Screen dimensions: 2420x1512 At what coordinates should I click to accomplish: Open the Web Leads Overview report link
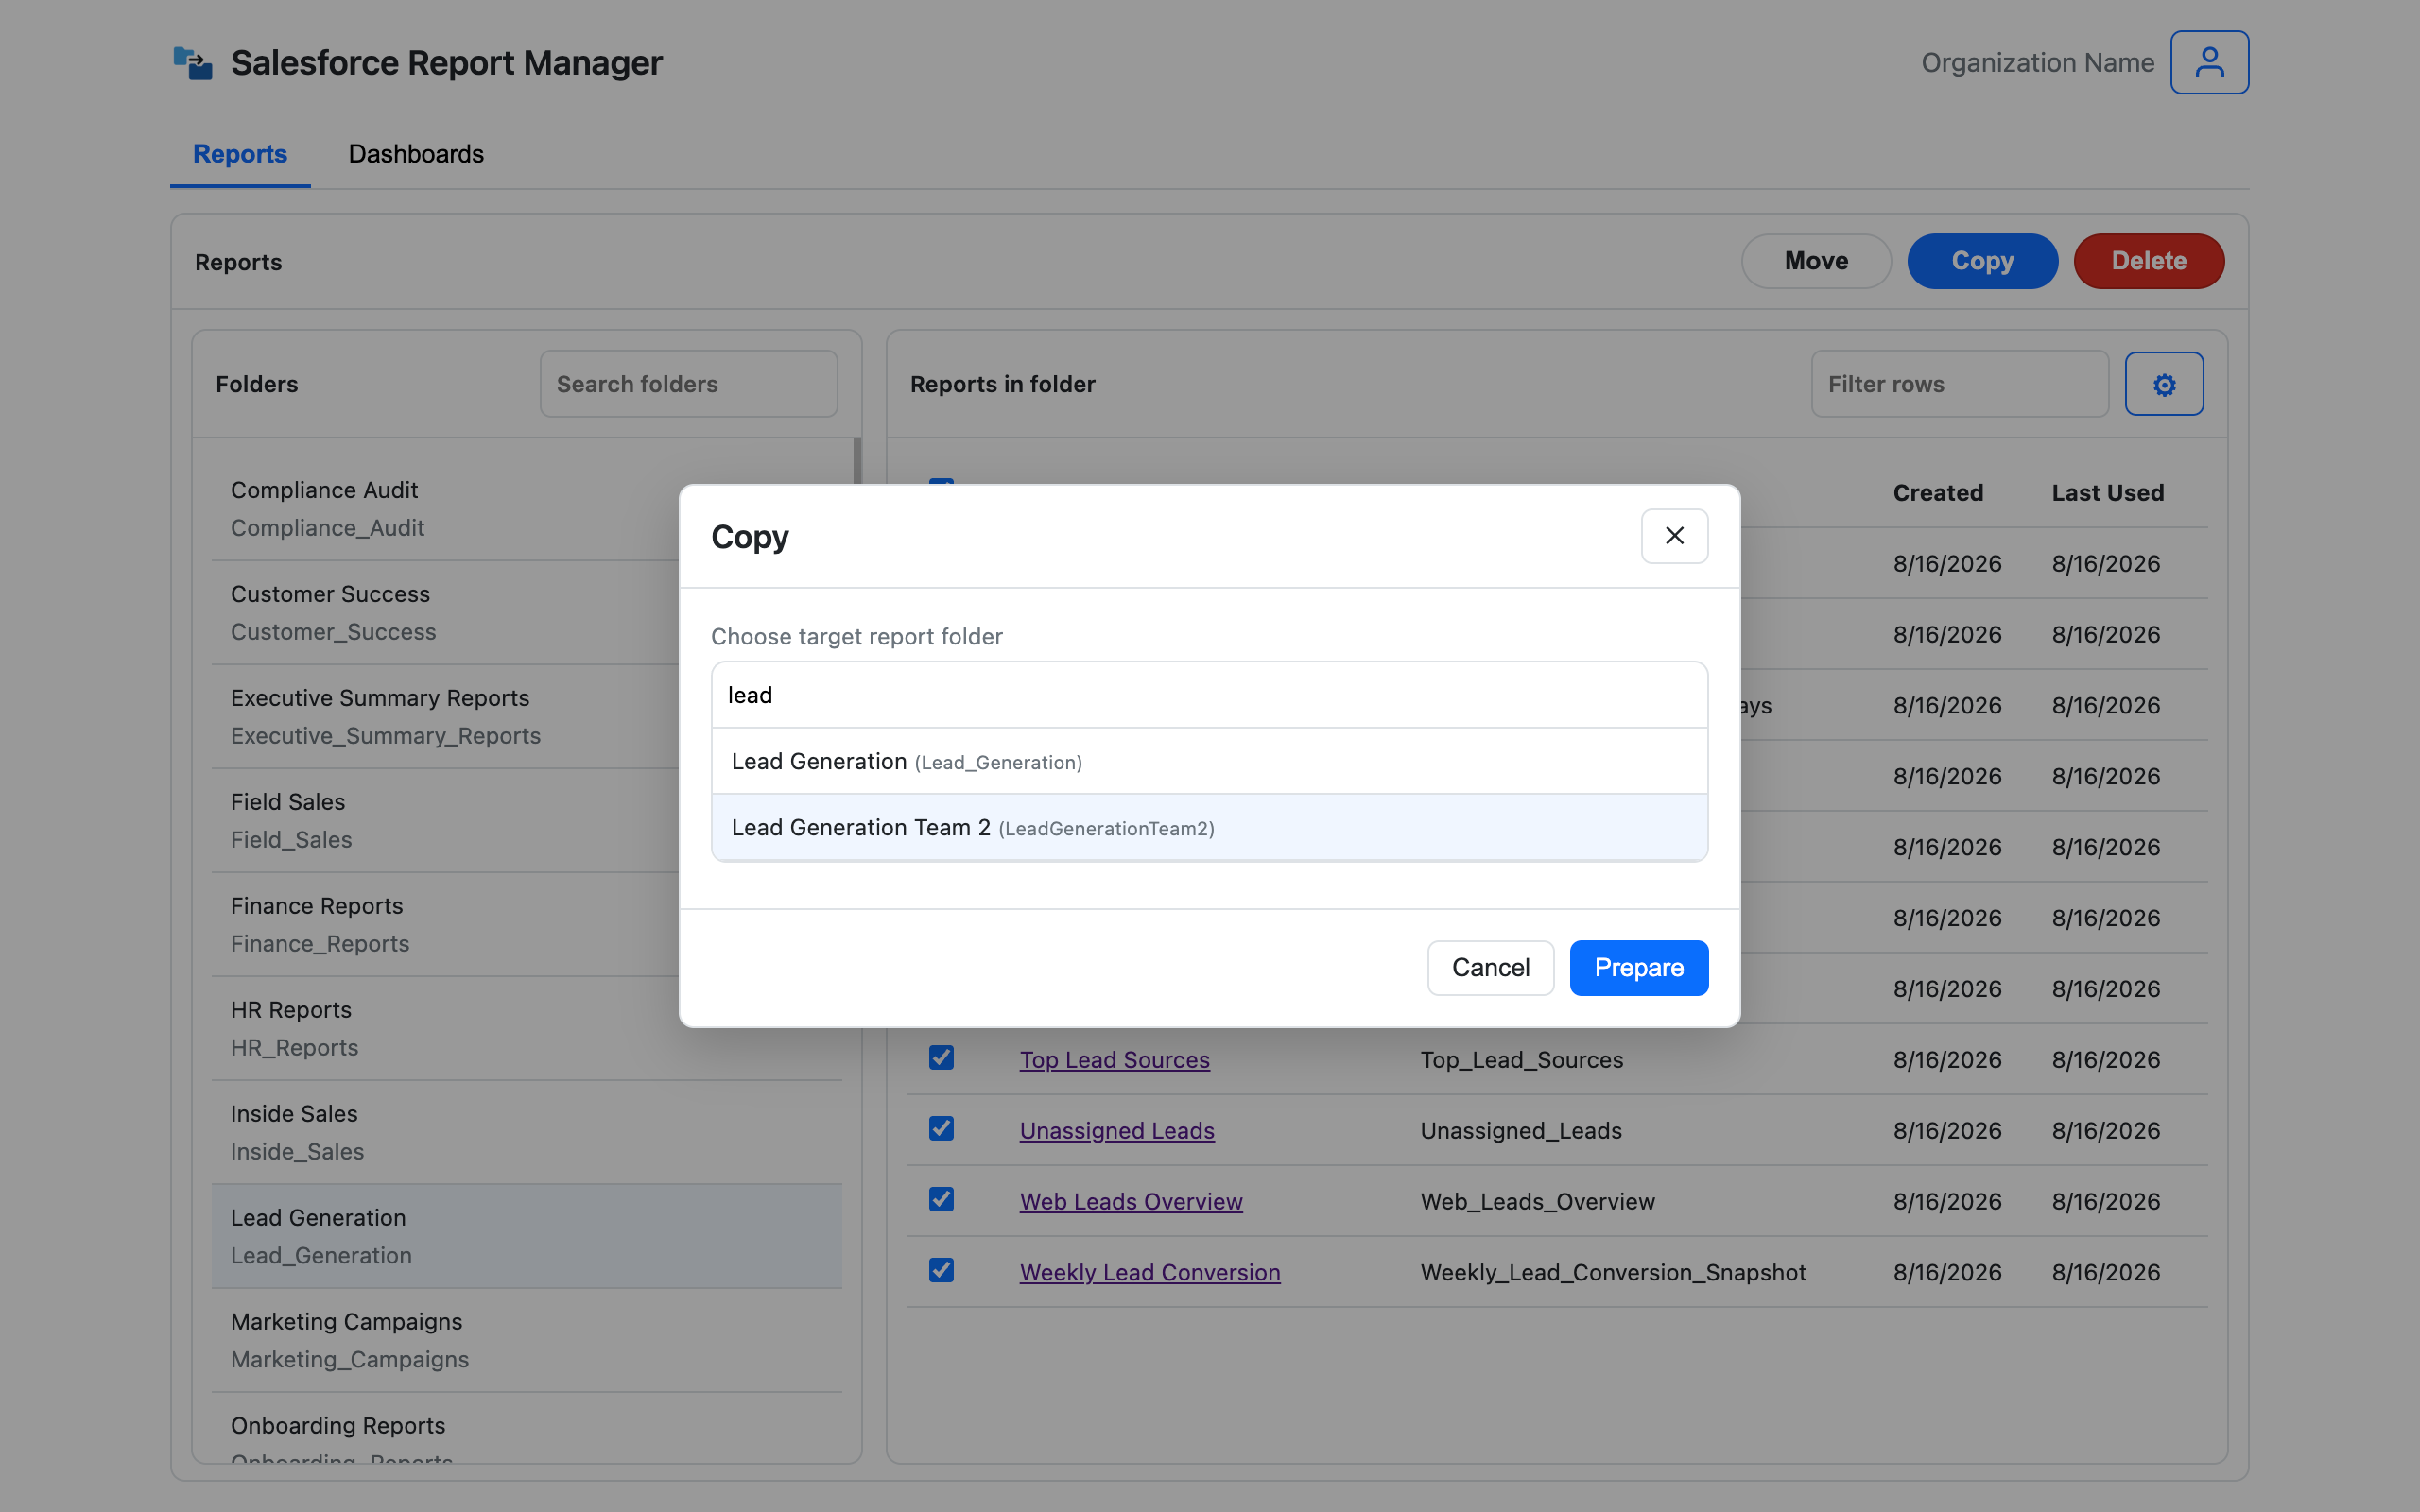click(x=1131, y=1201)
